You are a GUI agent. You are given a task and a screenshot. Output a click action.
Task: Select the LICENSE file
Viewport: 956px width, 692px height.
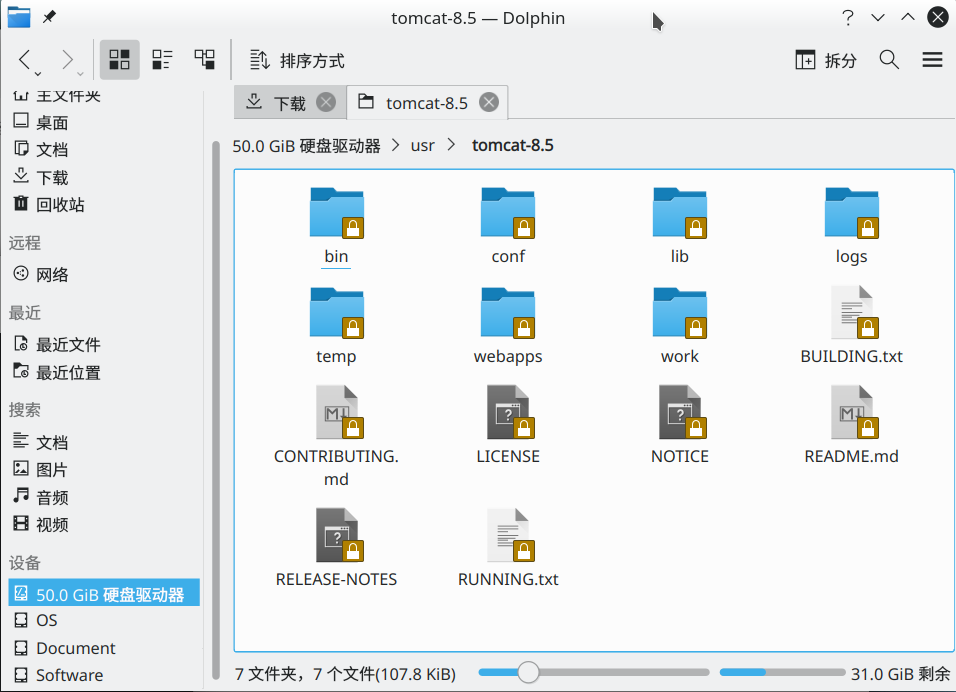coord(508,426)
